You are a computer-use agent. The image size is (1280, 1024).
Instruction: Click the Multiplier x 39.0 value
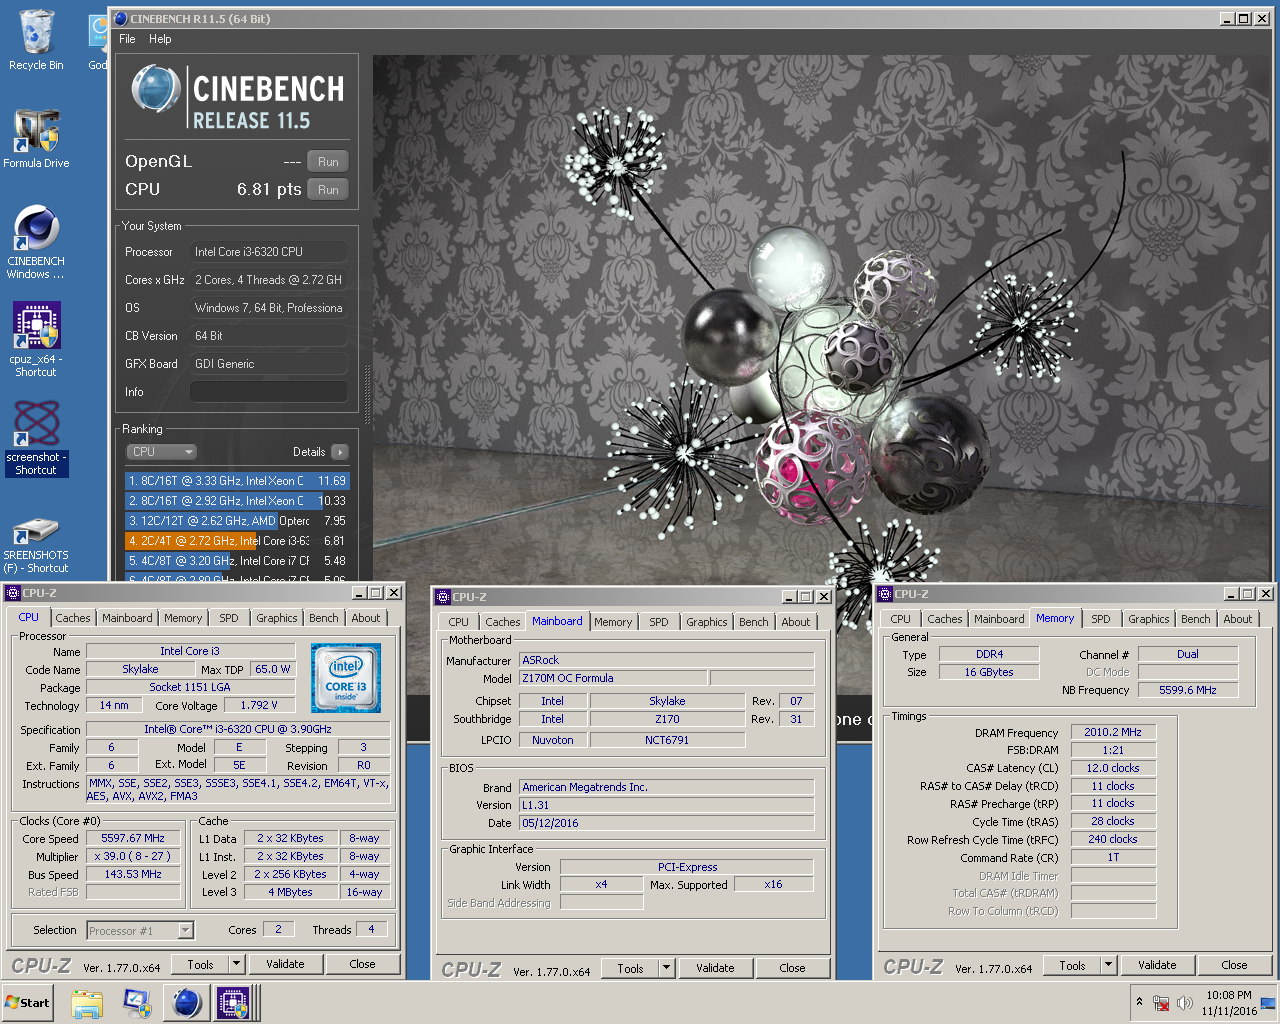pyautogui.click(x=133, y=857)
